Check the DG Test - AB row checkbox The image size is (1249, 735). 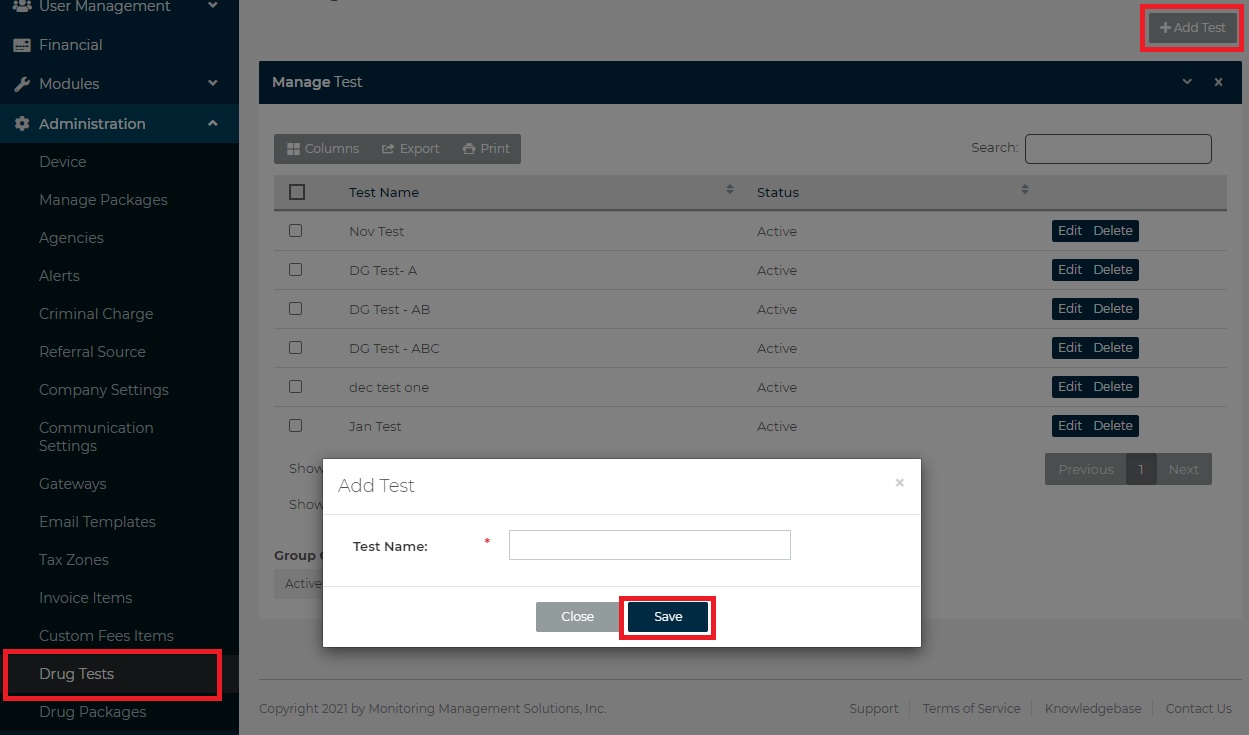pos(295,308)
